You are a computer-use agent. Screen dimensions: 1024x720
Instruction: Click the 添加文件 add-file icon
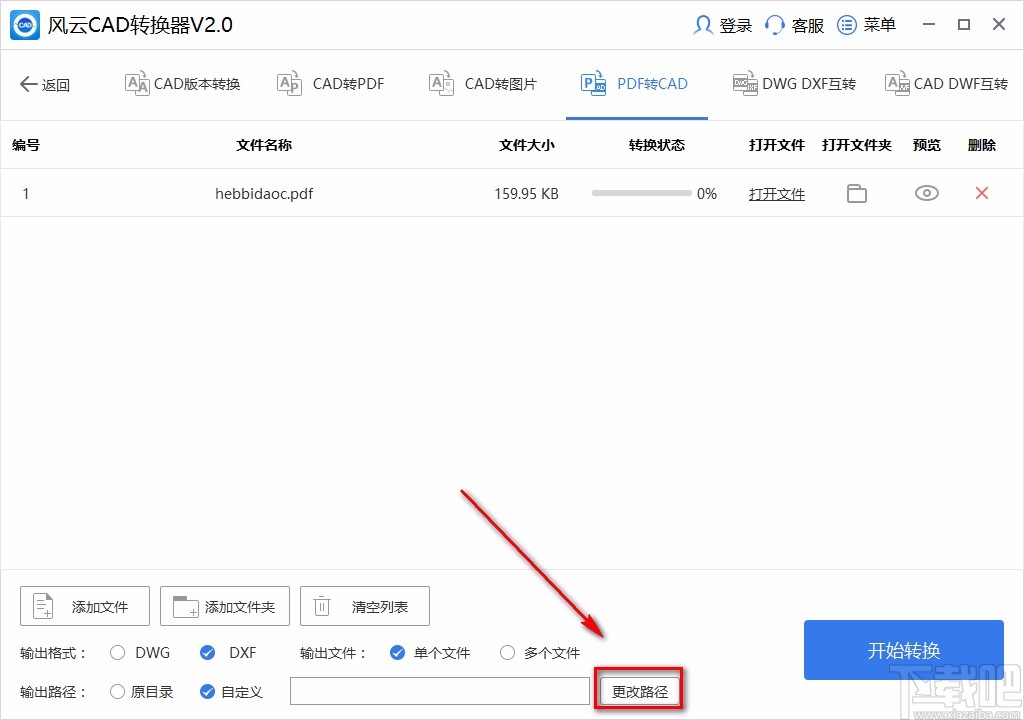41,605
